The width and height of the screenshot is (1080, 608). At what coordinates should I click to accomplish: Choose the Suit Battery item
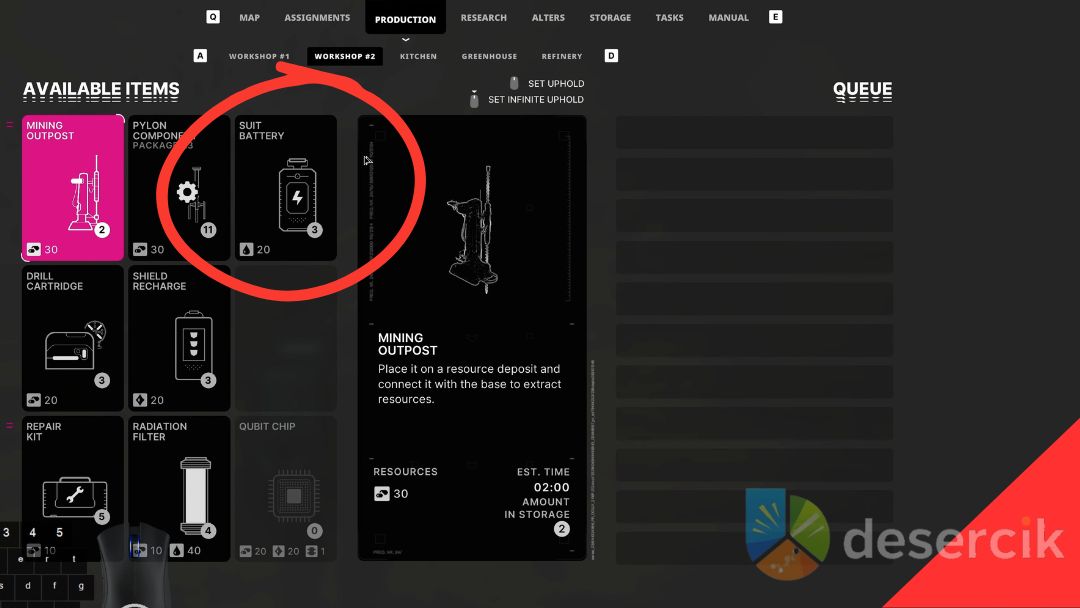click(285, 187)
